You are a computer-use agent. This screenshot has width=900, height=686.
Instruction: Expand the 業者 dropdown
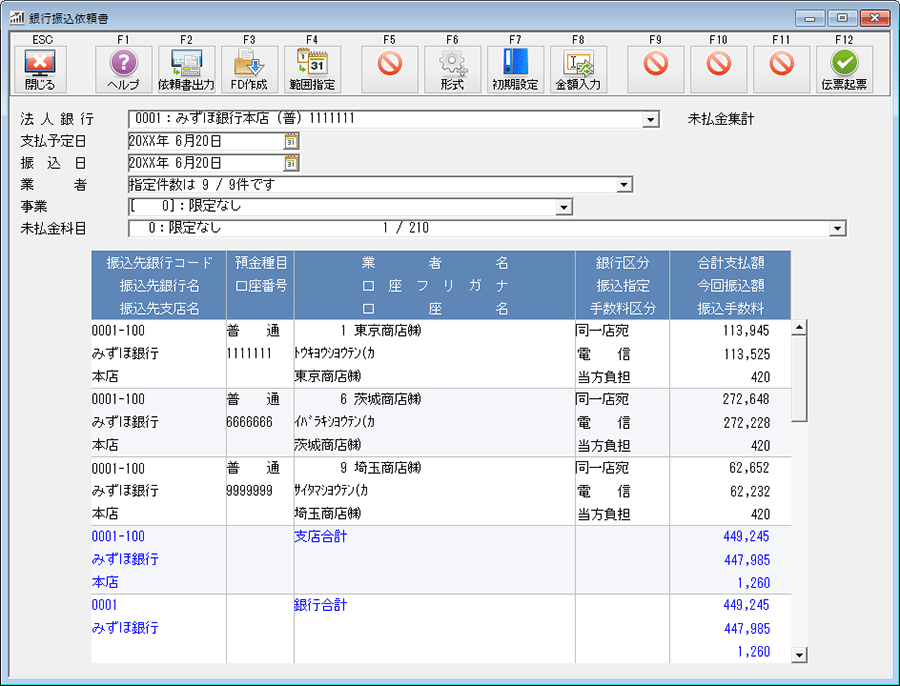[624, 185]
